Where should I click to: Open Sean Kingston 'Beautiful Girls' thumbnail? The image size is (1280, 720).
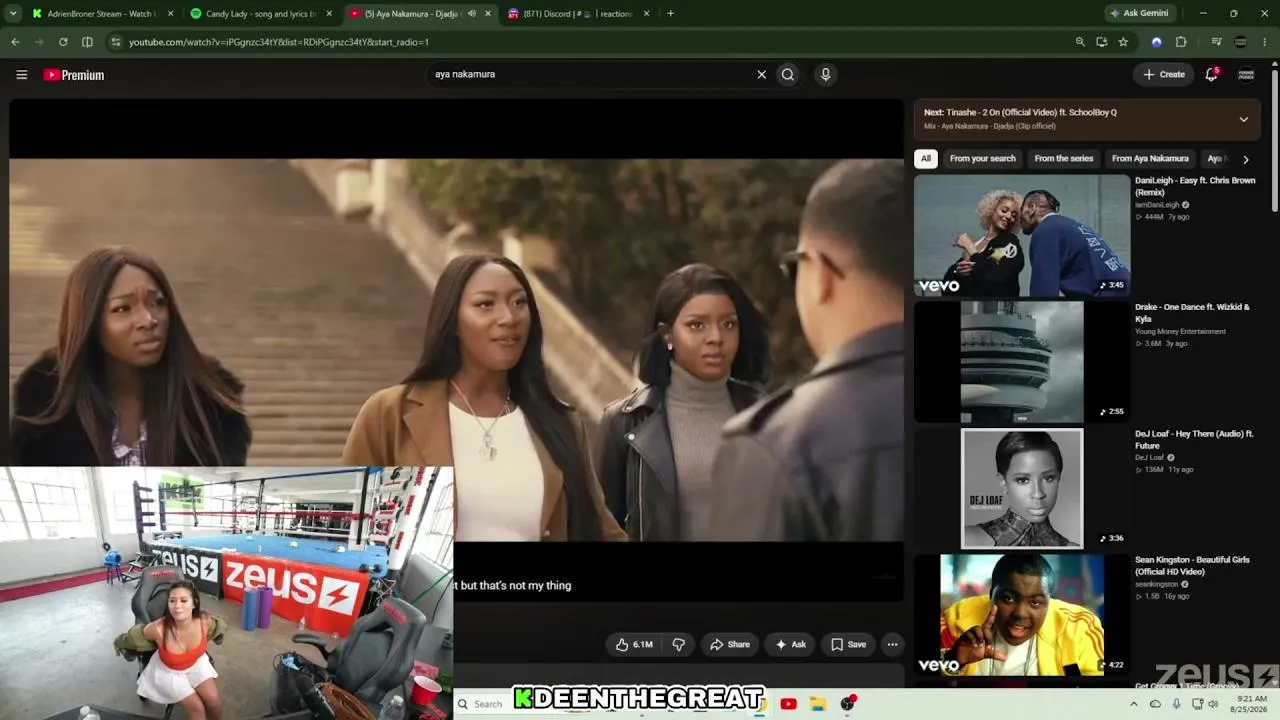click(x=1022, y=615)
